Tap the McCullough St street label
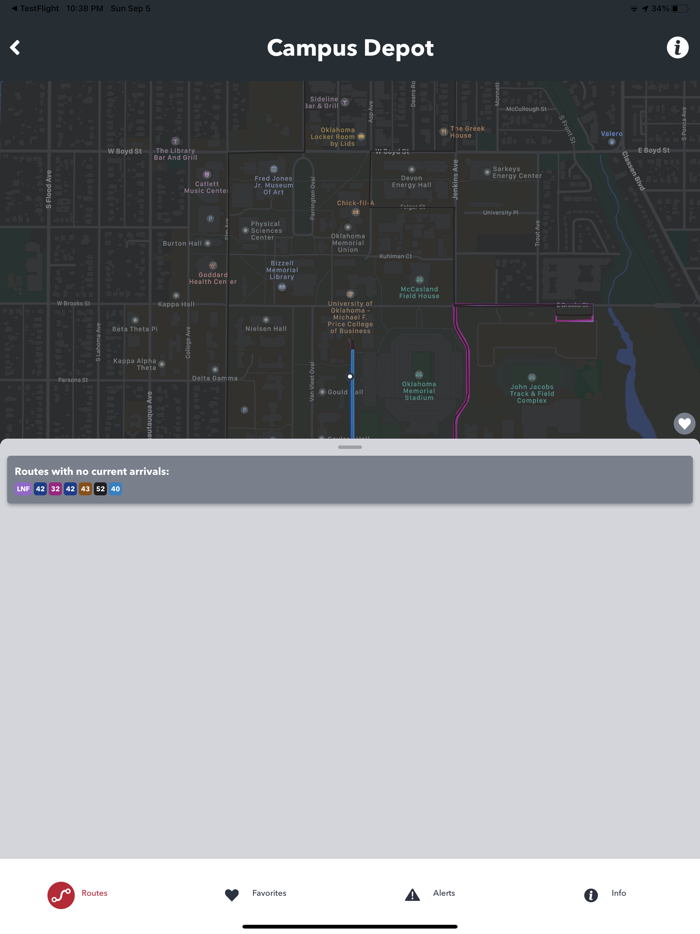Image resolution: width=700 pixels, height=934 pixels. tap(526, 109)
